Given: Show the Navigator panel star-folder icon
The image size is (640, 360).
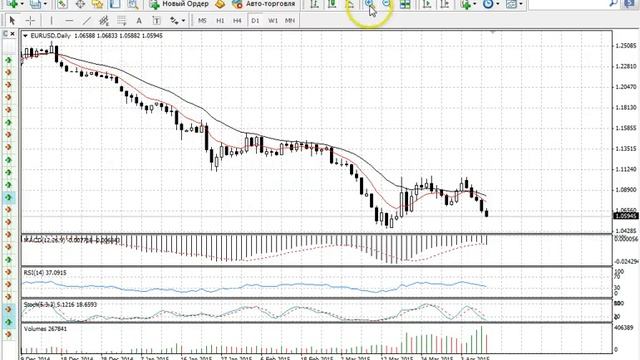Looking at the screenshot, I should [x=98, y=4].
